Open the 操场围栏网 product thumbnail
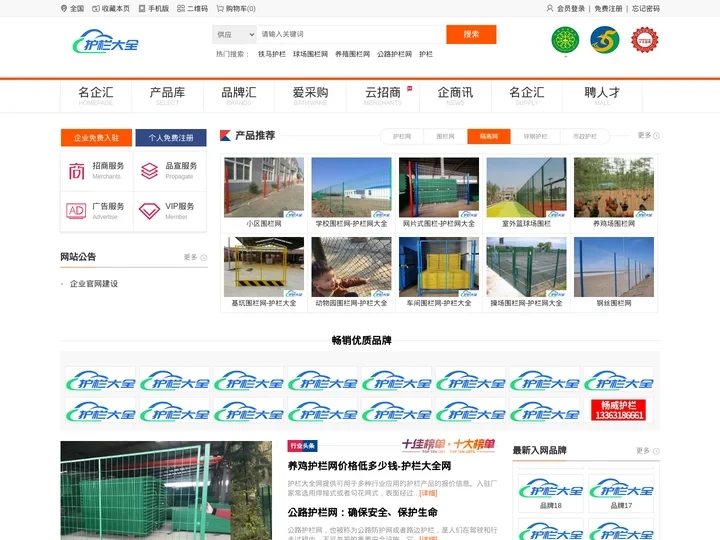This screenshot has height=540, width=720. pyautogui.click(x=526, y=267)
